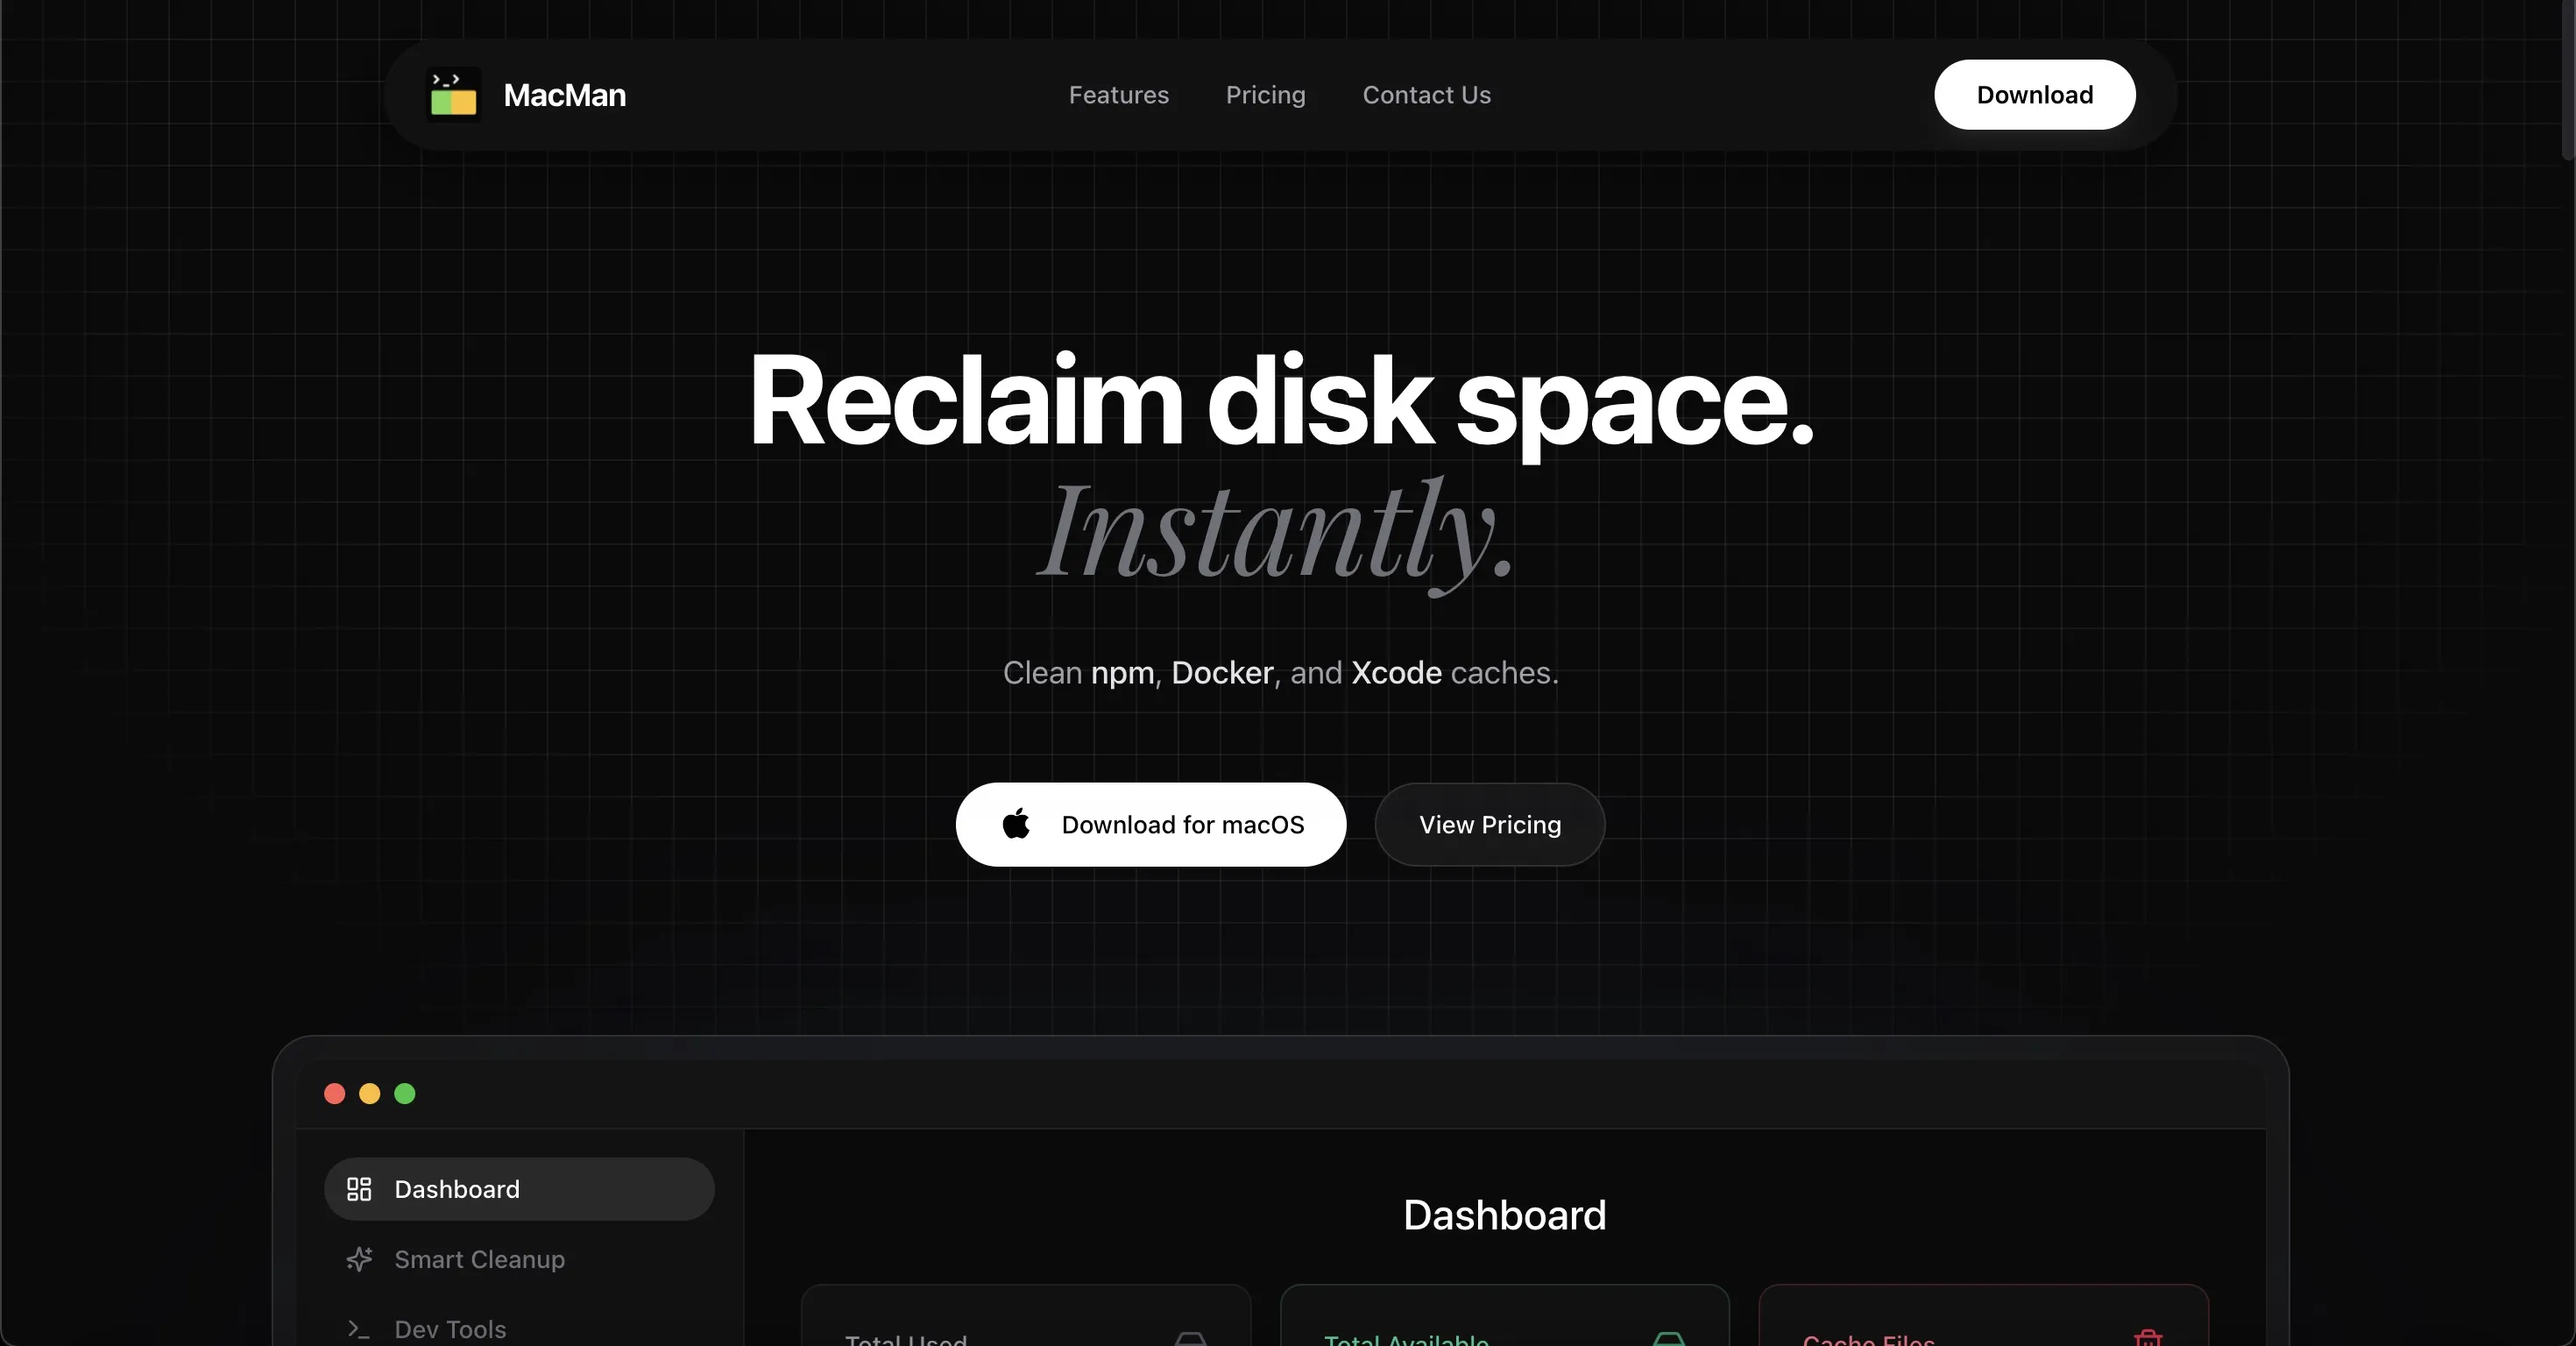Click the MacMan brand name text
The width and height of the screenshot is (2576, 1346).
click(565, 95)
